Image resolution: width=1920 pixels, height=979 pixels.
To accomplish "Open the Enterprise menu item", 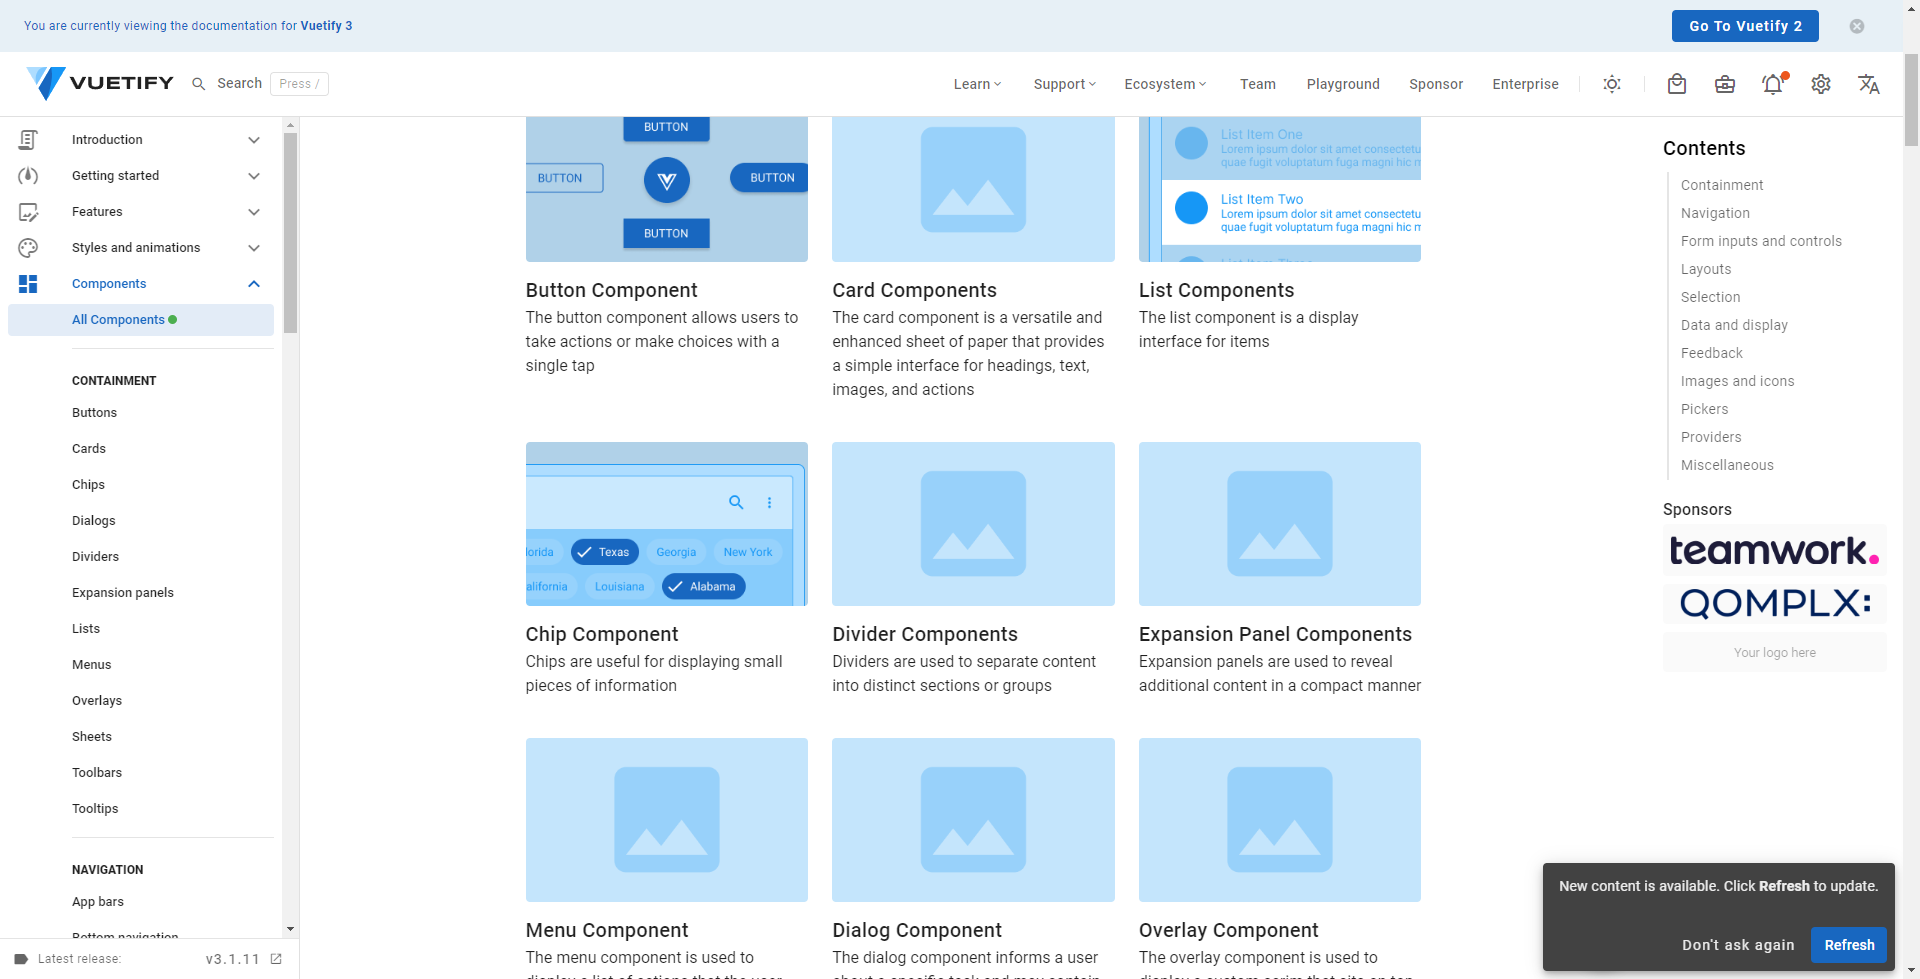I will 1525,84.
